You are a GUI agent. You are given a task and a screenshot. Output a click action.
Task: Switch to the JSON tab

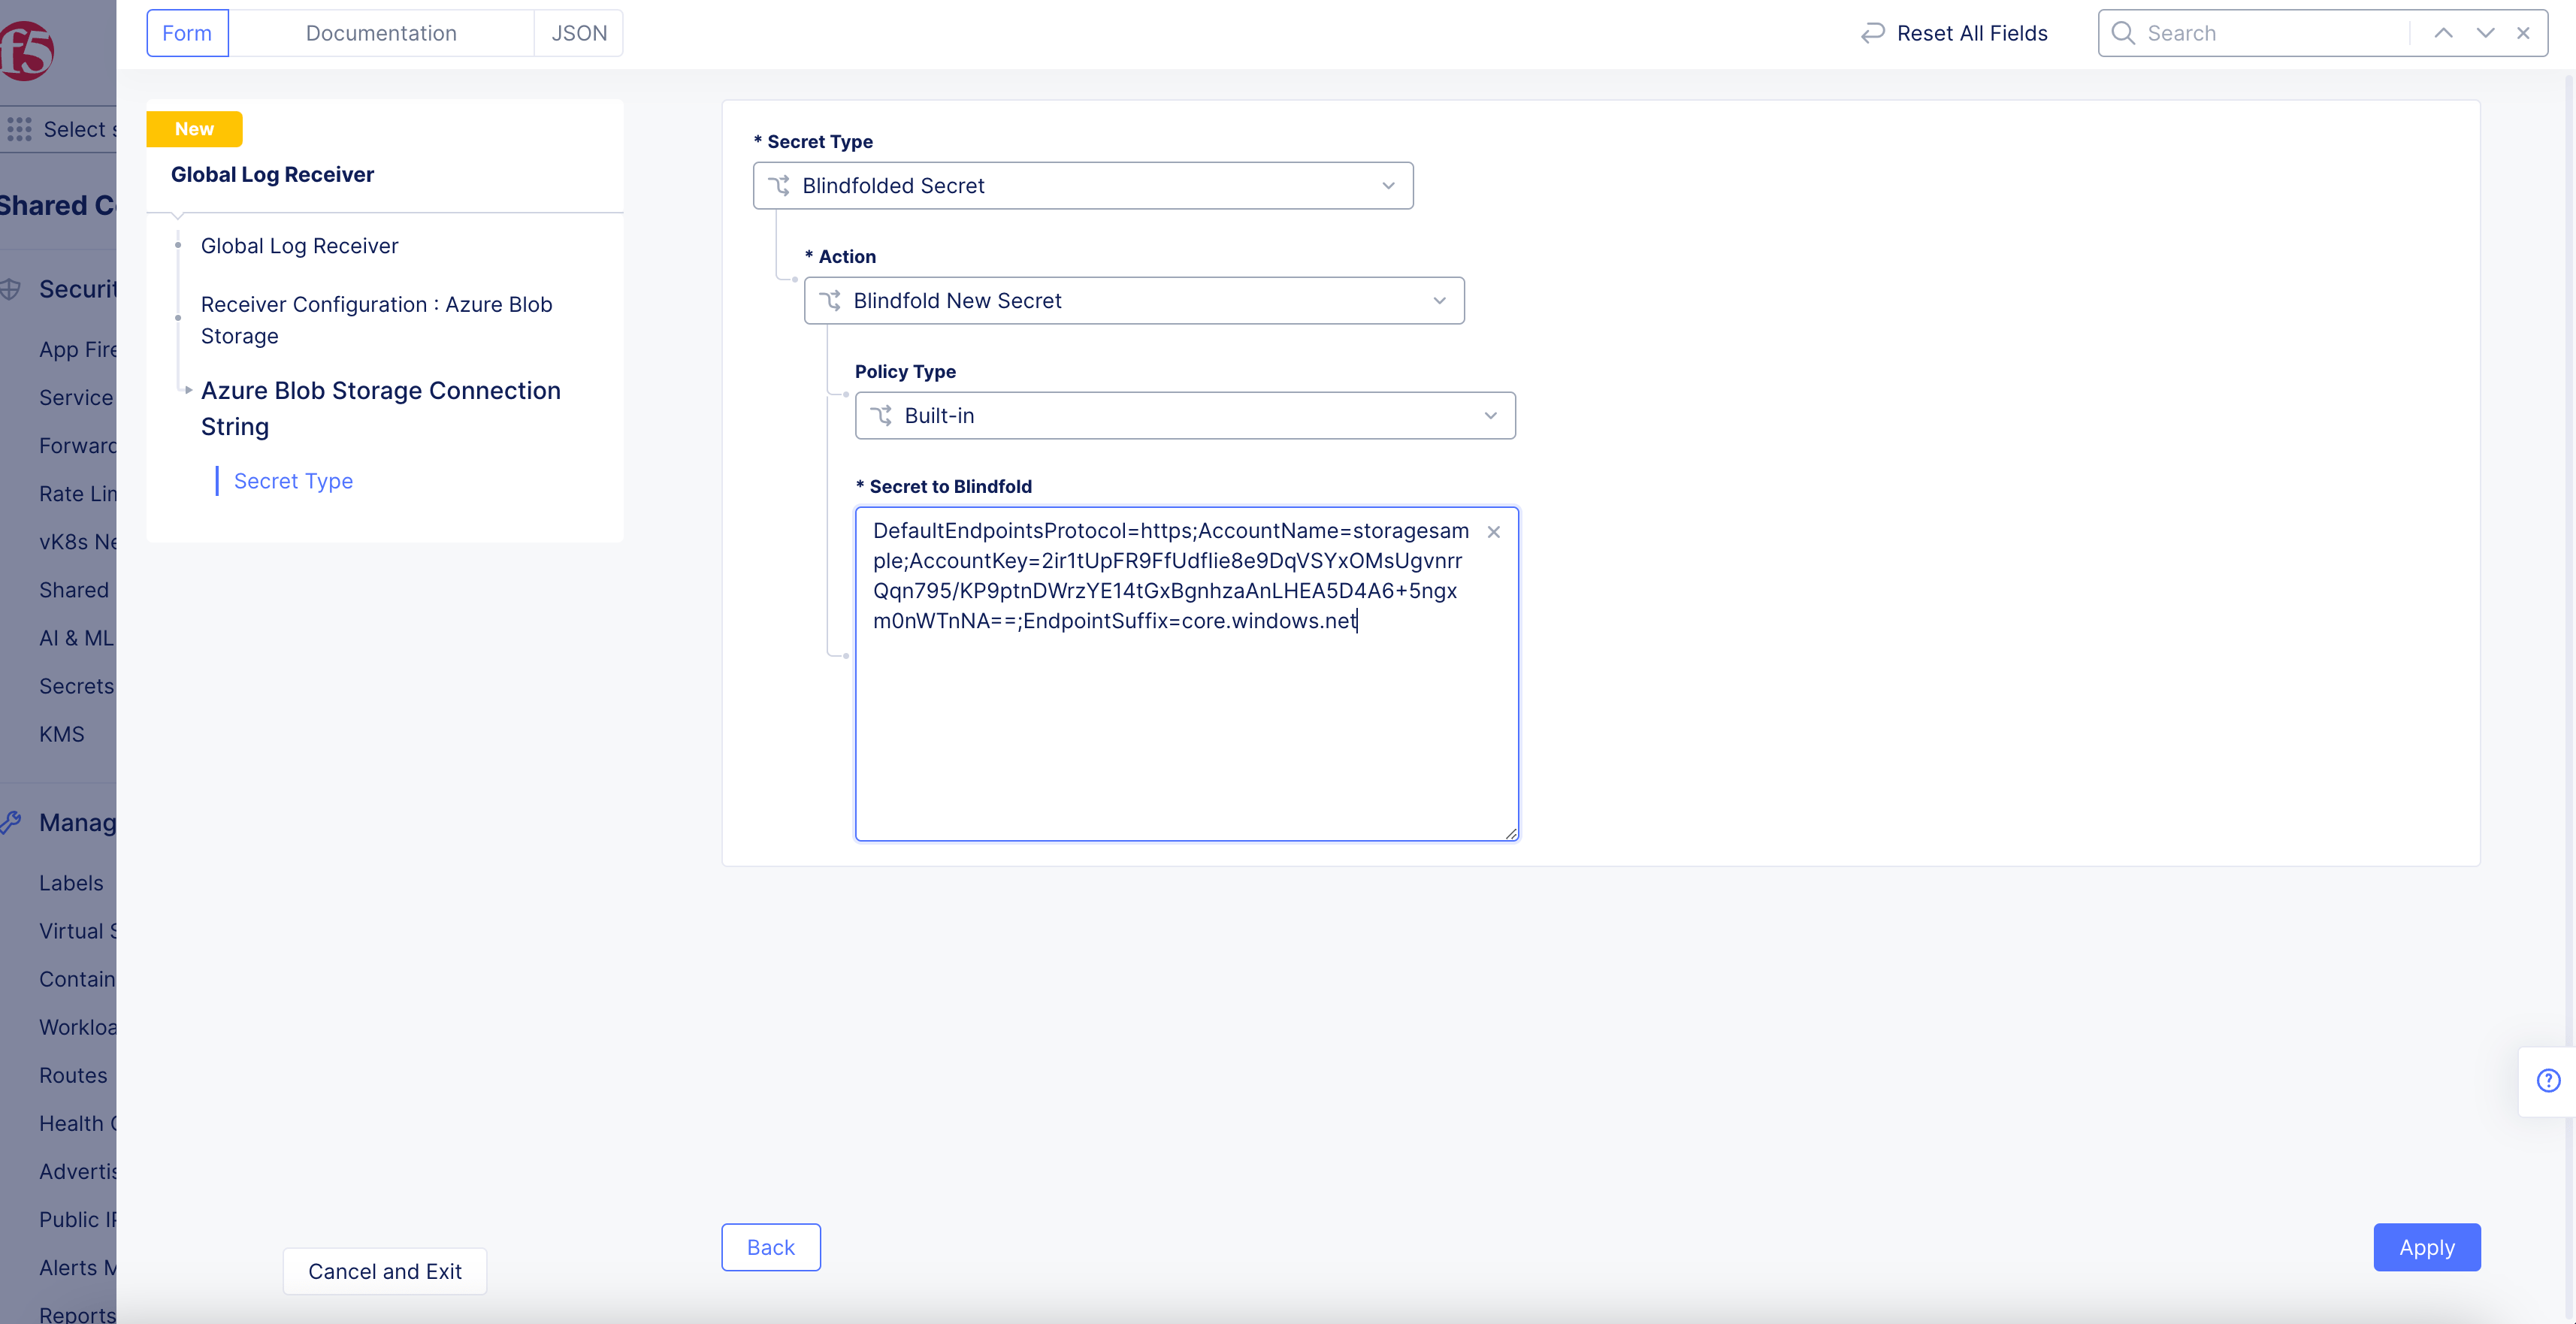(580, 33)
